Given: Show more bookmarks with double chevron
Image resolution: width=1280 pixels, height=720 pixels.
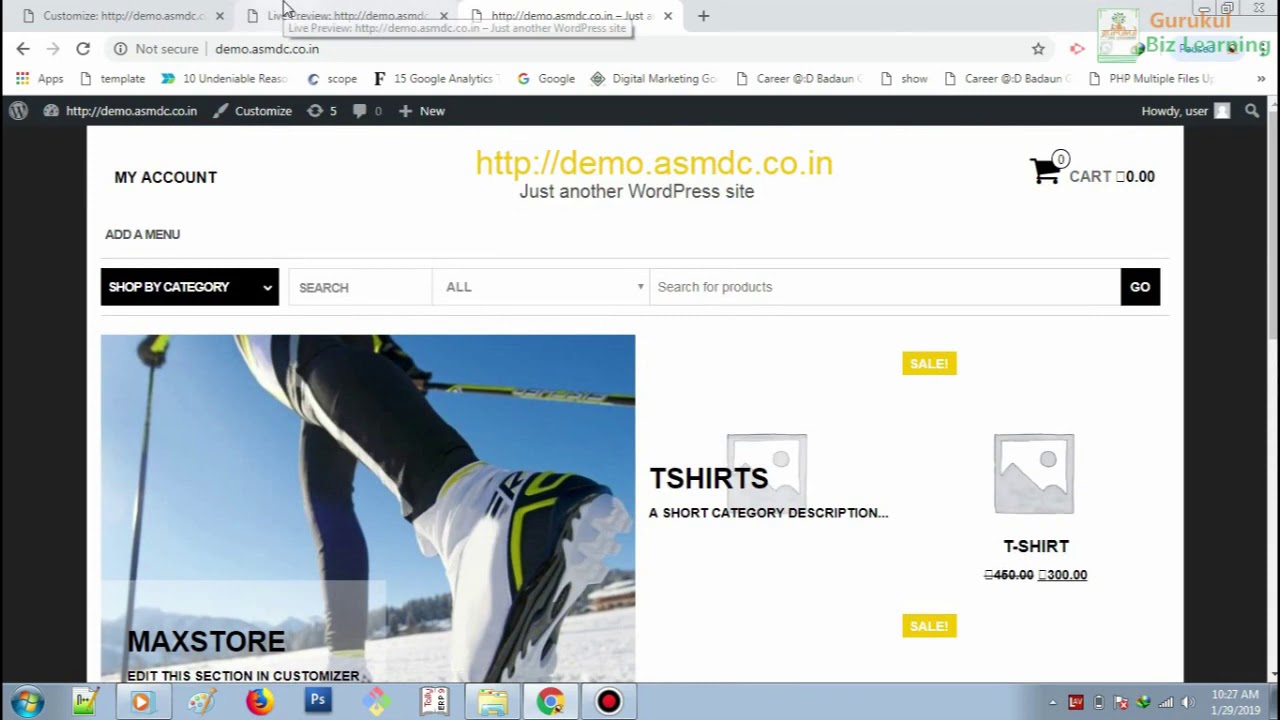Looking at the screenshot, I should click(x=1261, y=78).
